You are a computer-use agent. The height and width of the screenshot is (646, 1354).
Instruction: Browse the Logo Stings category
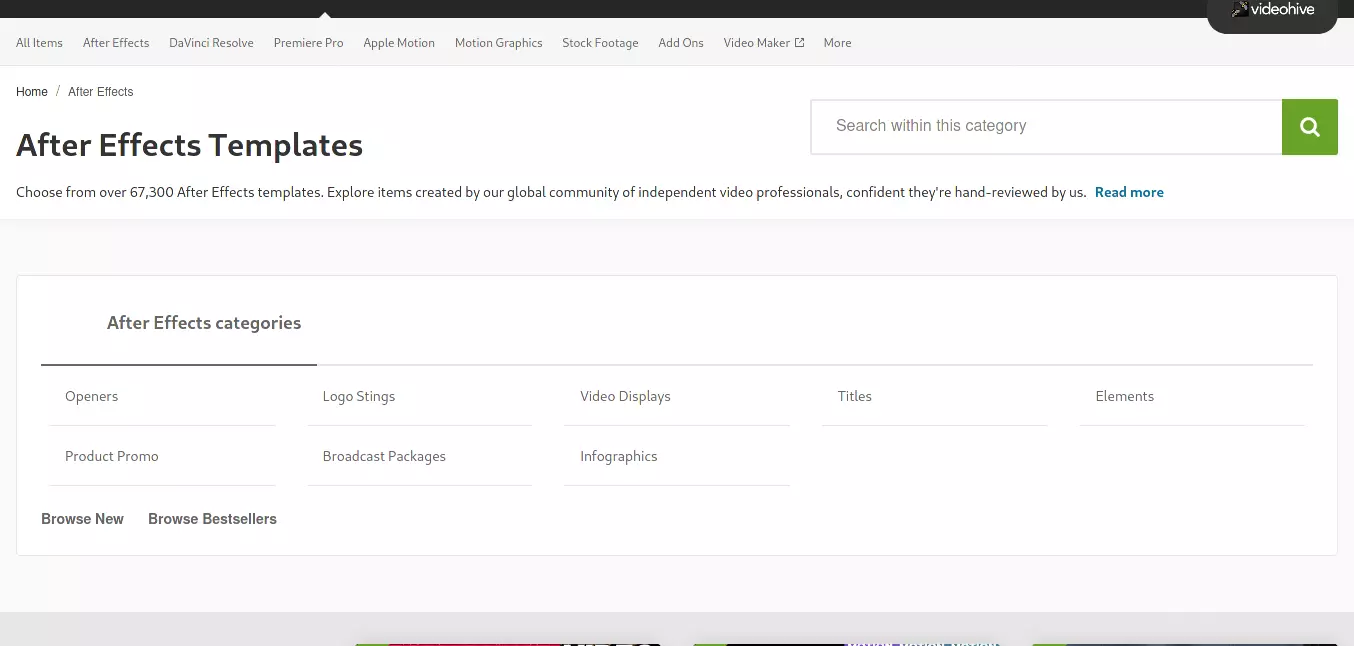[420, 396]
